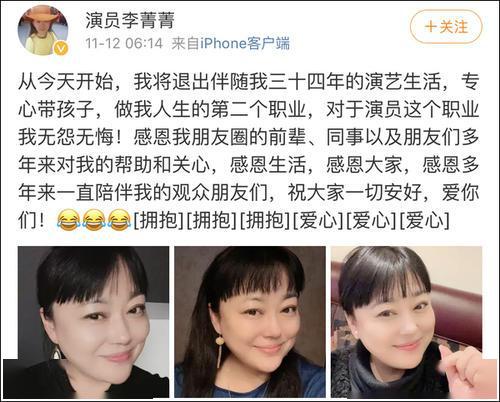Open the middle selfie with earring
The height and width of the screenshot is (402, 500).
[250, 322]
